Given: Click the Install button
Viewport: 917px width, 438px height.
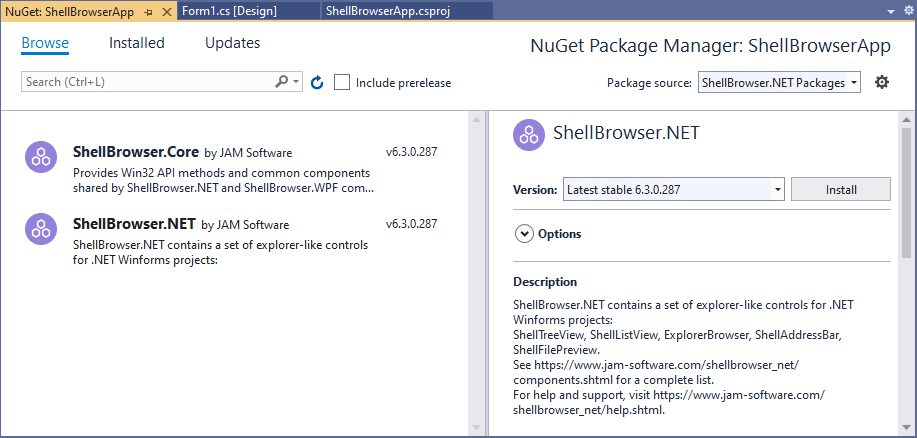Looking at the screenshot, I should tap(840, 189).
